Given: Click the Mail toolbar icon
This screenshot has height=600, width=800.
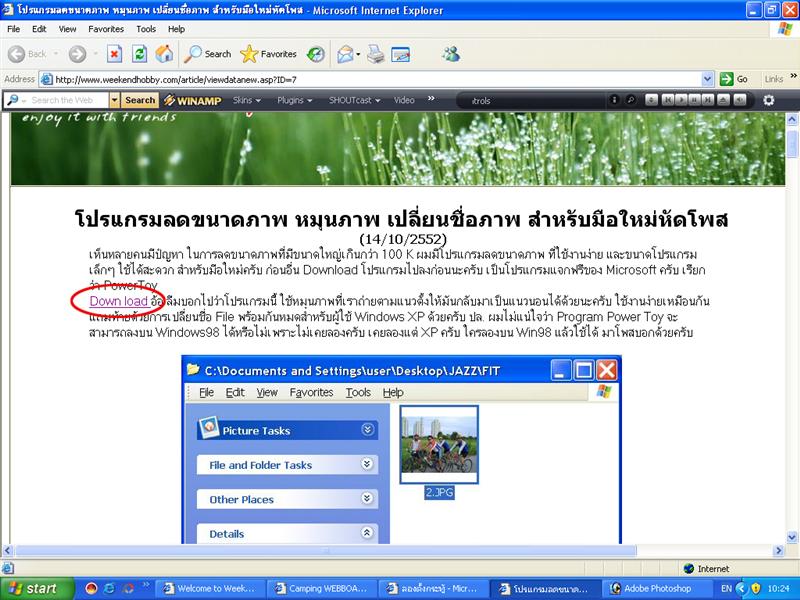Looking at the screenshot, I should (x=345, y=54).
